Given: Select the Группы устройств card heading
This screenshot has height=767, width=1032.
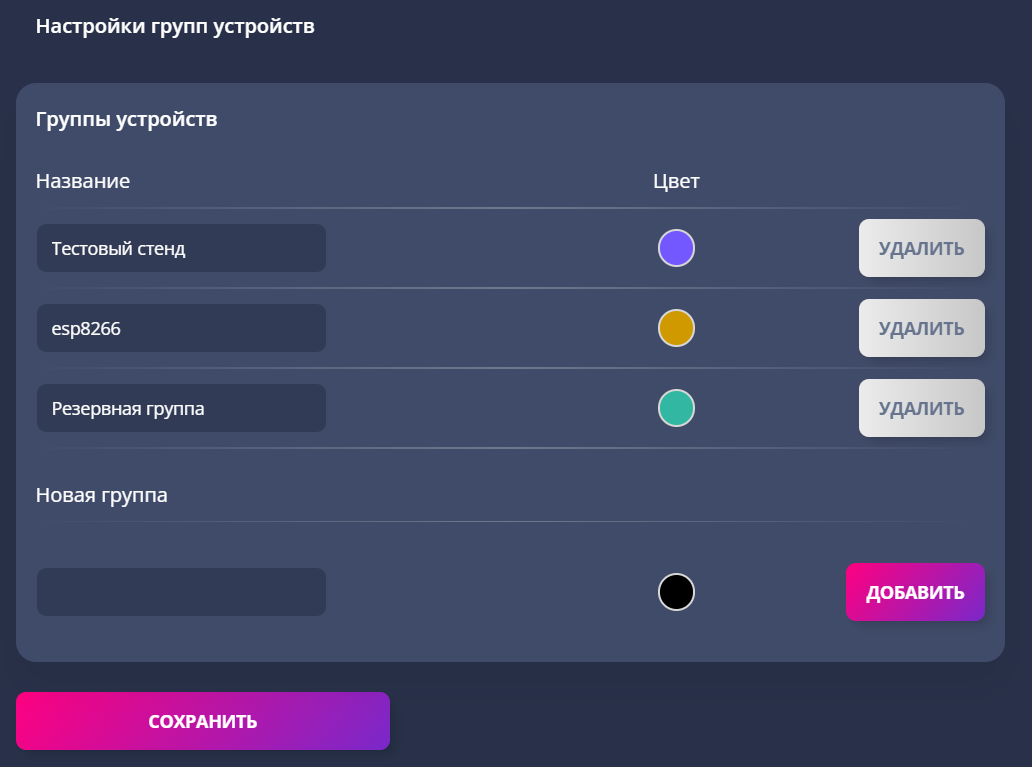Looking at the screenshot, I should click(x=126, y=119).
